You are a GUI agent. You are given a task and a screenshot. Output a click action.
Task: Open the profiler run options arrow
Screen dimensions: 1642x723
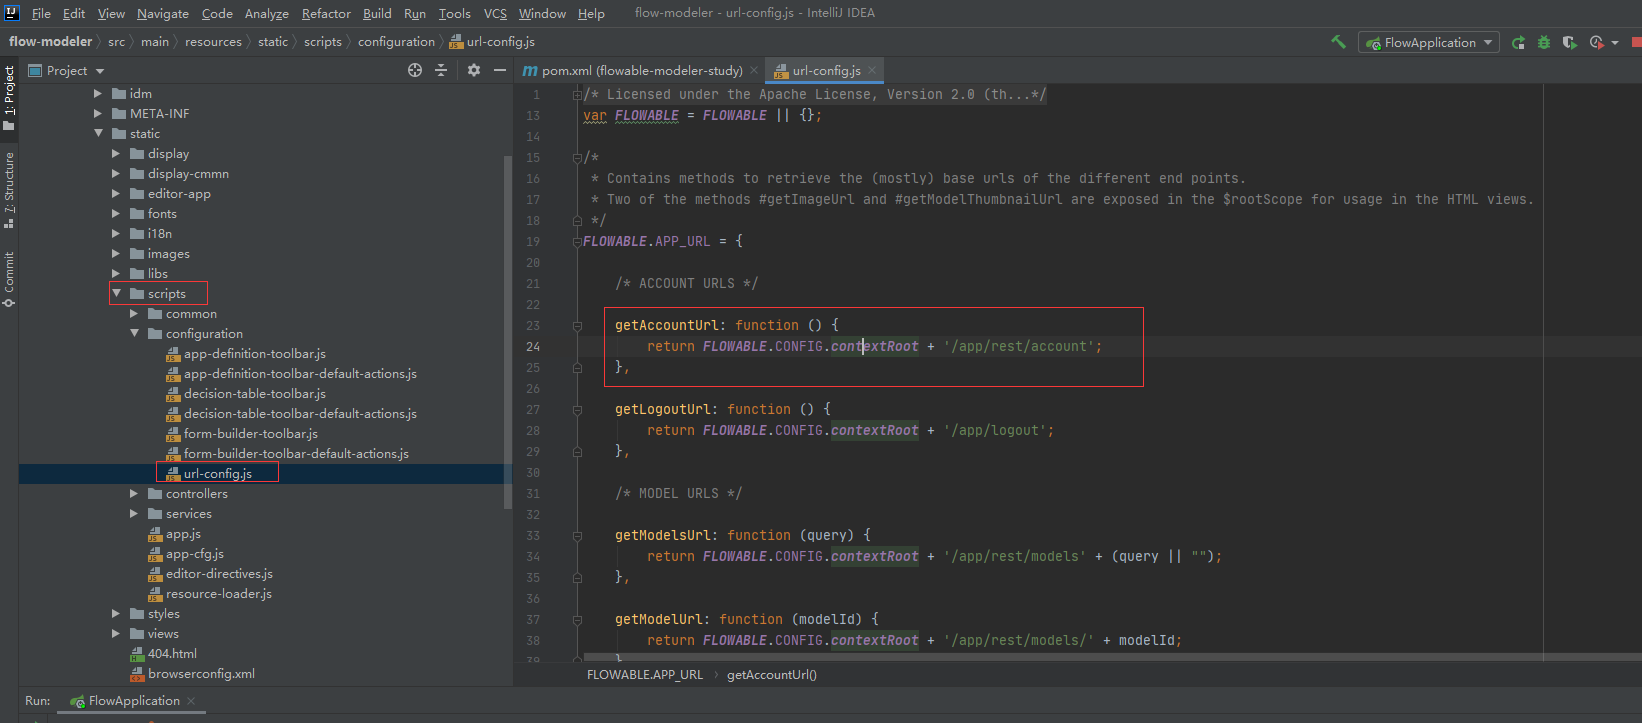(x=1615, y=43)
